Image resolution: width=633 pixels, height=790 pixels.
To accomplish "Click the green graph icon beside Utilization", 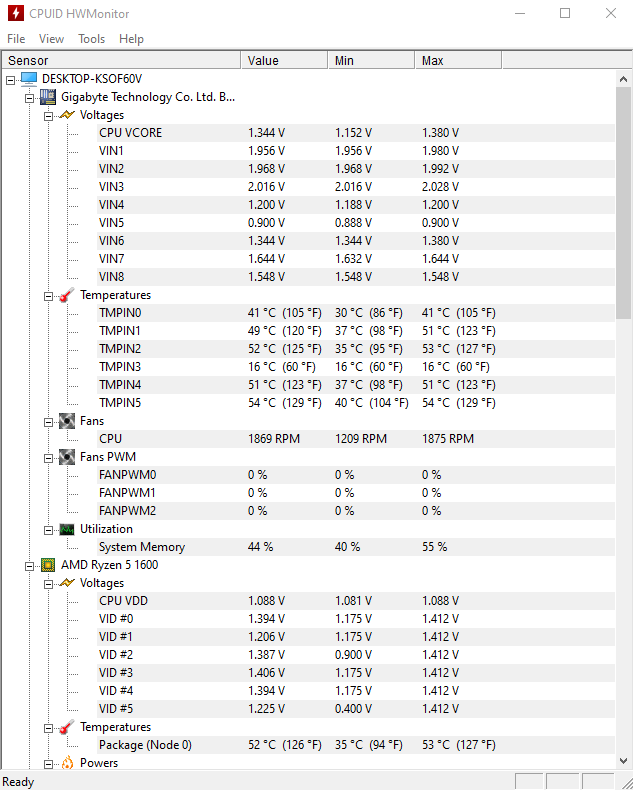I will (x=67, y=529).
